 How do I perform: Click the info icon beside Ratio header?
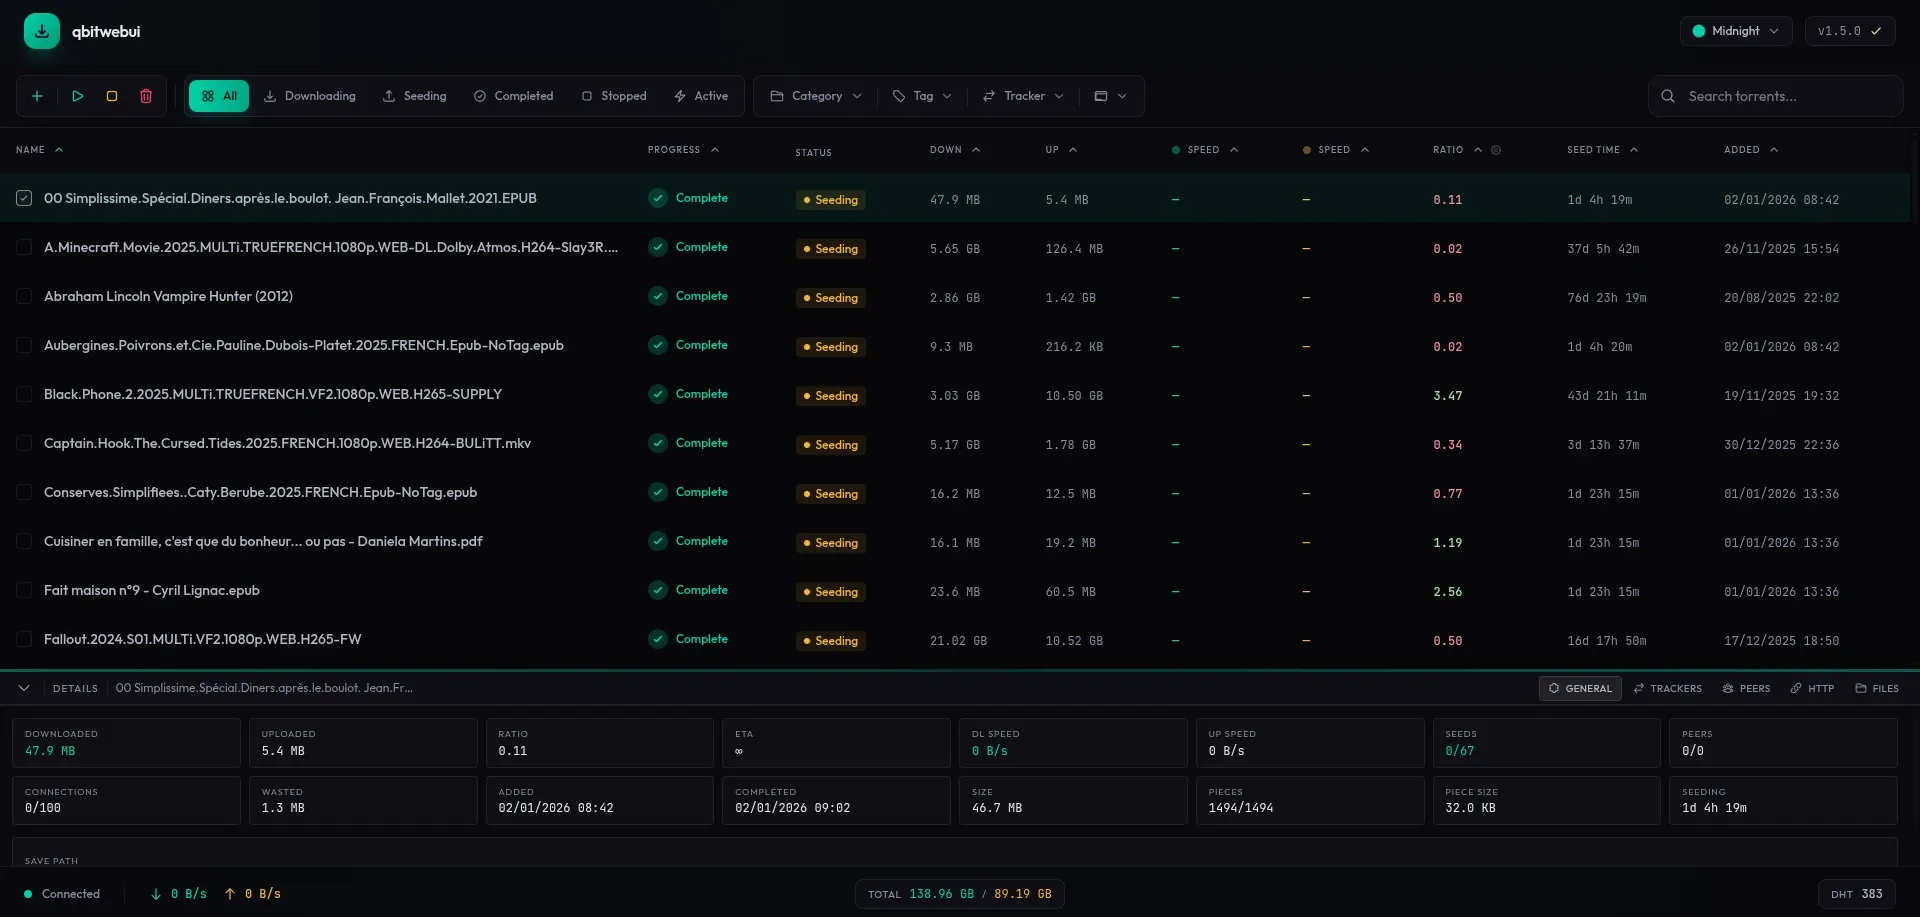1496,150
